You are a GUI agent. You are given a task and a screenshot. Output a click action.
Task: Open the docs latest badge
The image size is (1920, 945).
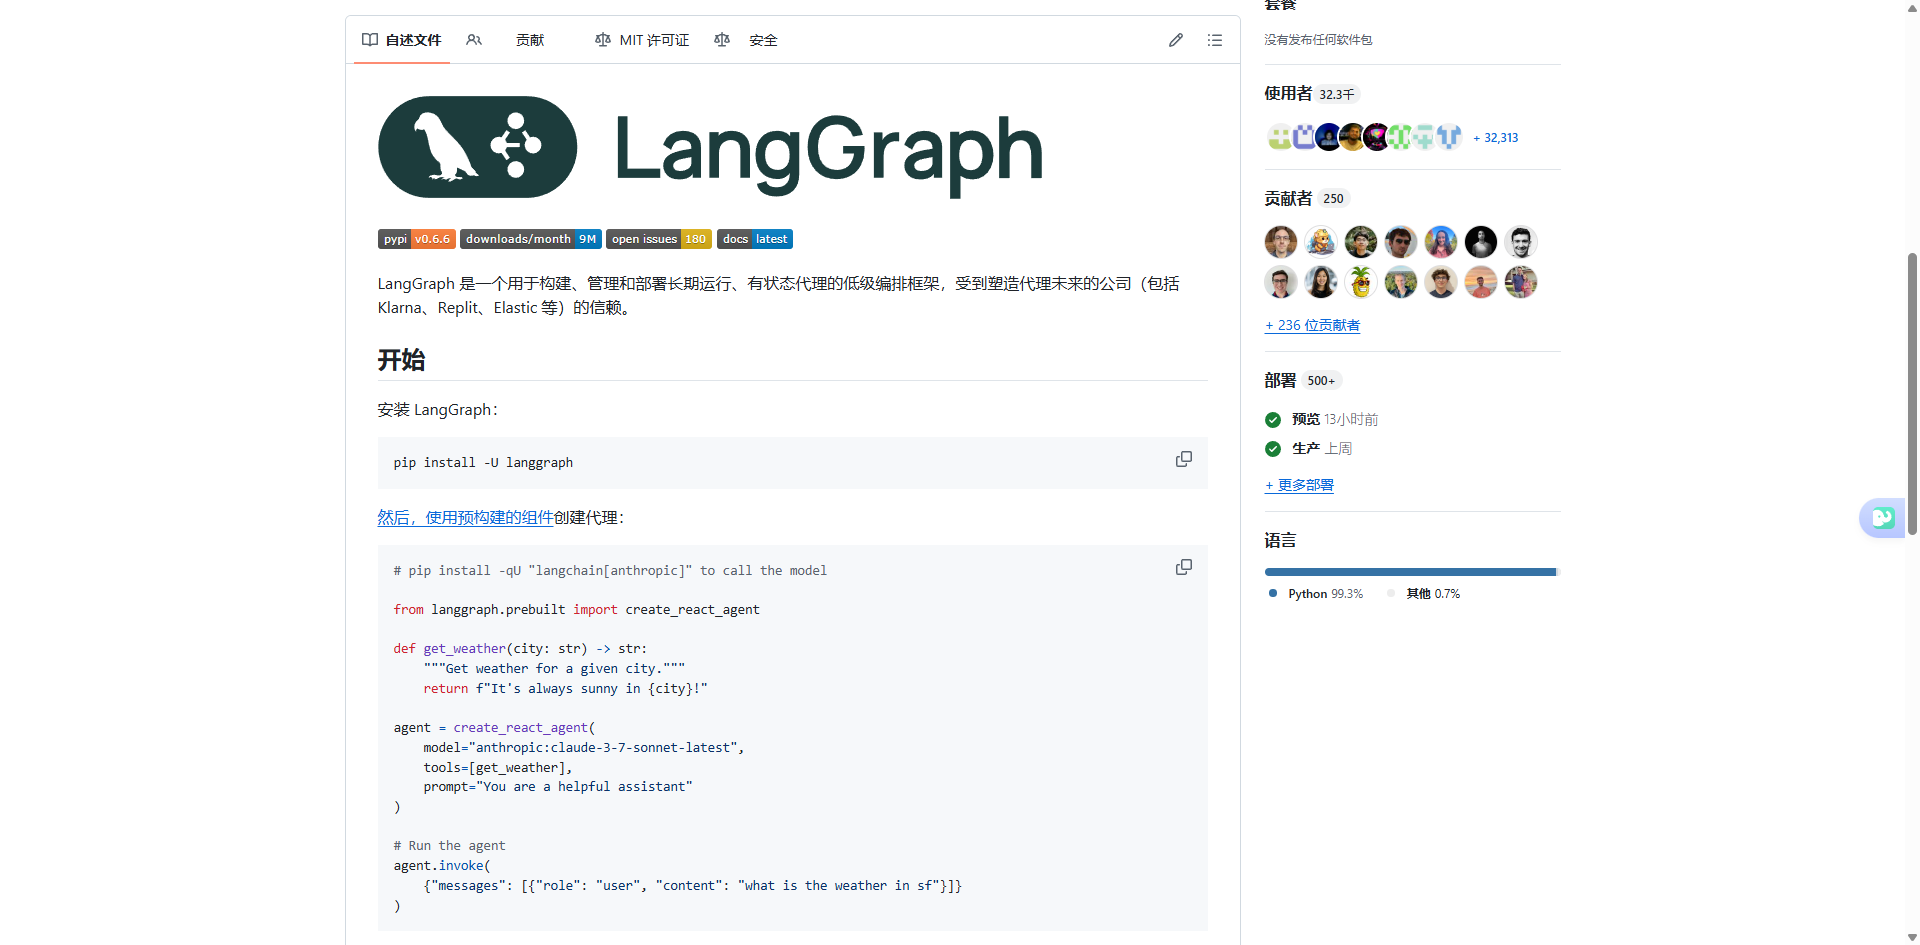coord(755,239)
